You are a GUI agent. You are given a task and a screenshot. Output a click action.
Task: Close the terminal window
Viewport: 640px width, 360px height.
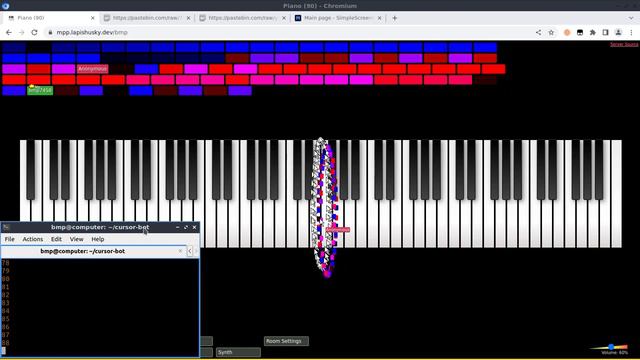coord(195,227)
